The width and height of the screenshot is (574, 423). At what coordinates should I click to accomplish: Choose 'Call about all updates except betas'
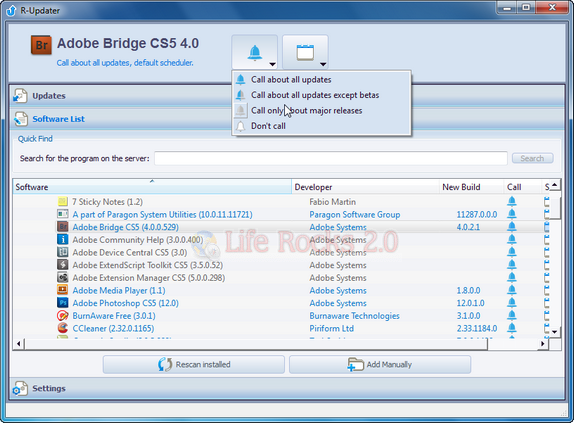[321, 95]
